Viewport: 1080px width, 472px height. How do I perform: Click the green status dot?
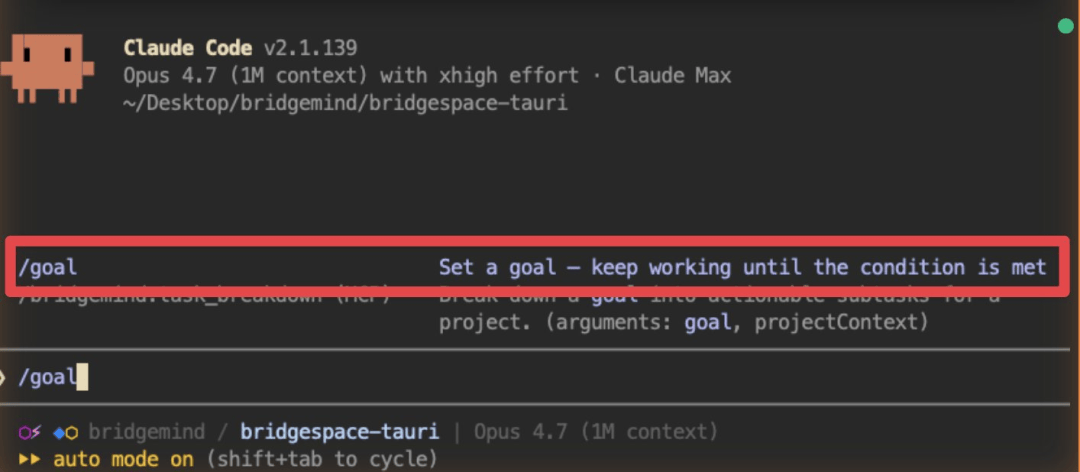tap(1066, 27)
